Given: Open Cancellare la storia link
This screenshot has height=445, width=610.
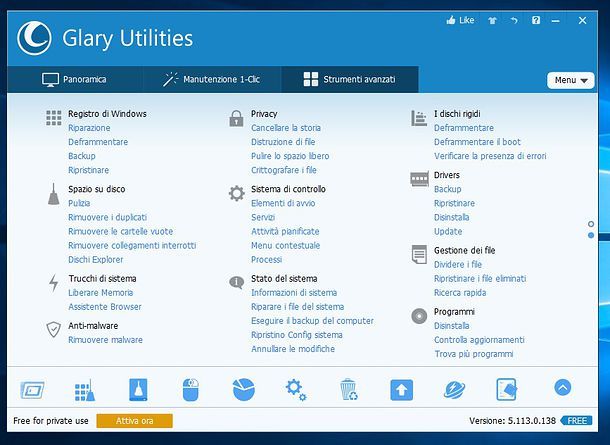Looking at the screenshot, I should coord(286,128).
